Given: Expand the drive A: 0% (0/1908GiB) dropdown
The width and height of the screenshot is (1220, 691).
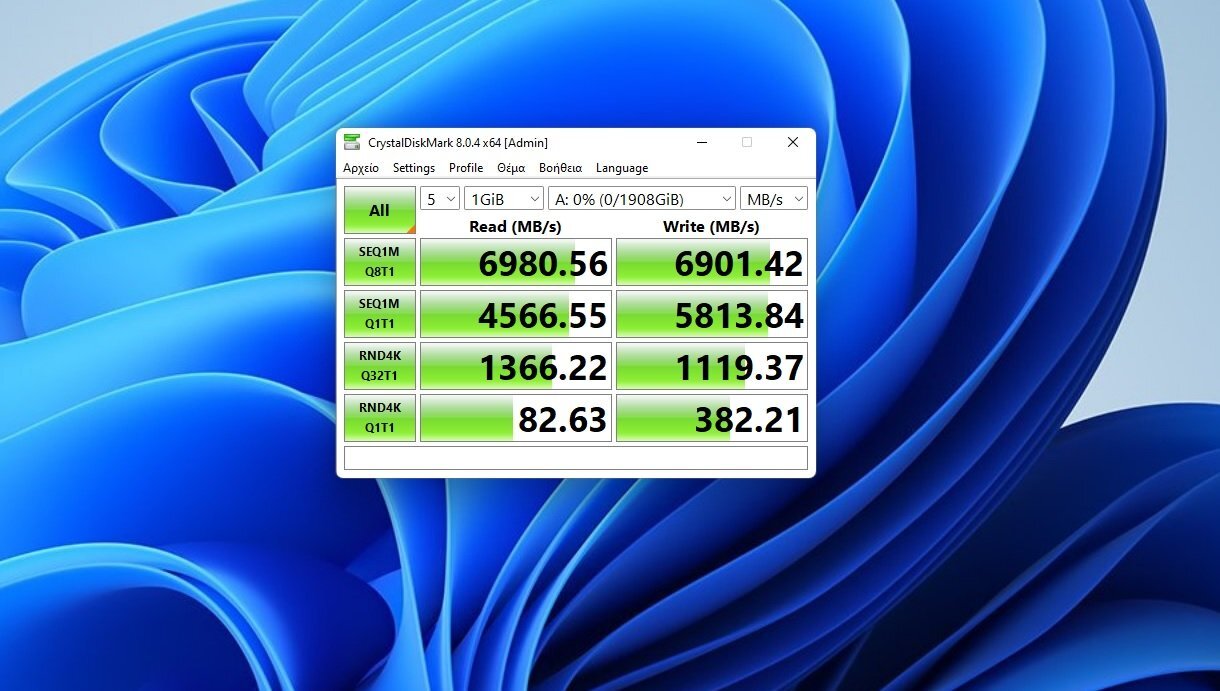Looking at the screenshot, I should tap(642, 199).
